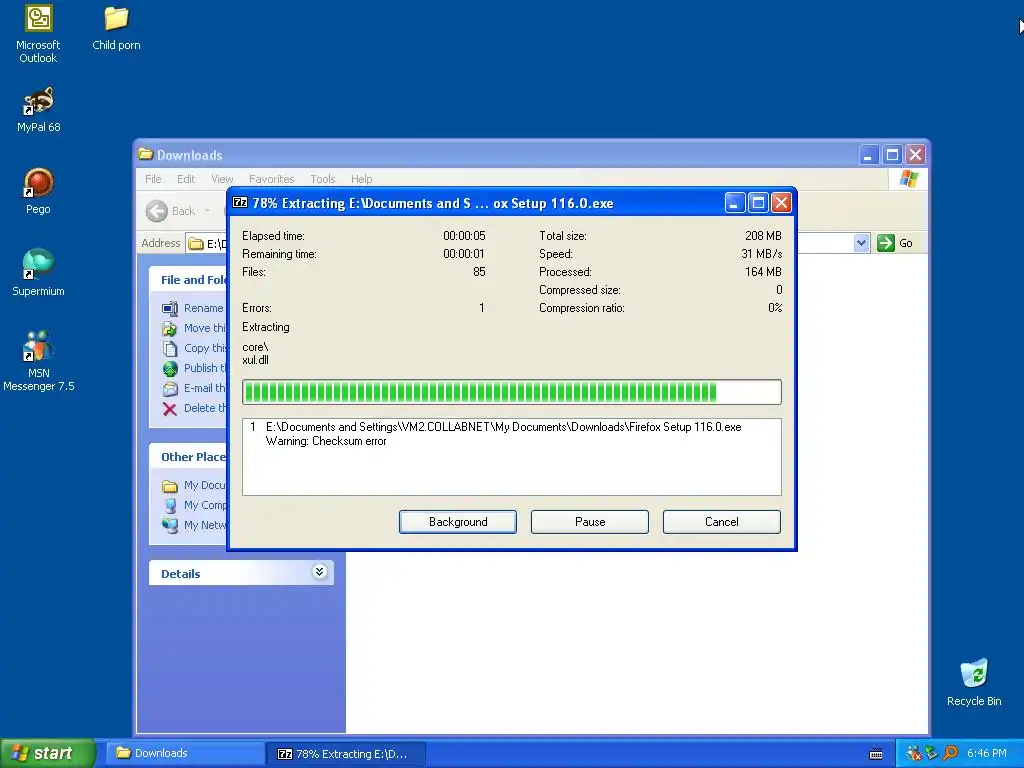Open My Computer from Other Places

pos(193,505)
